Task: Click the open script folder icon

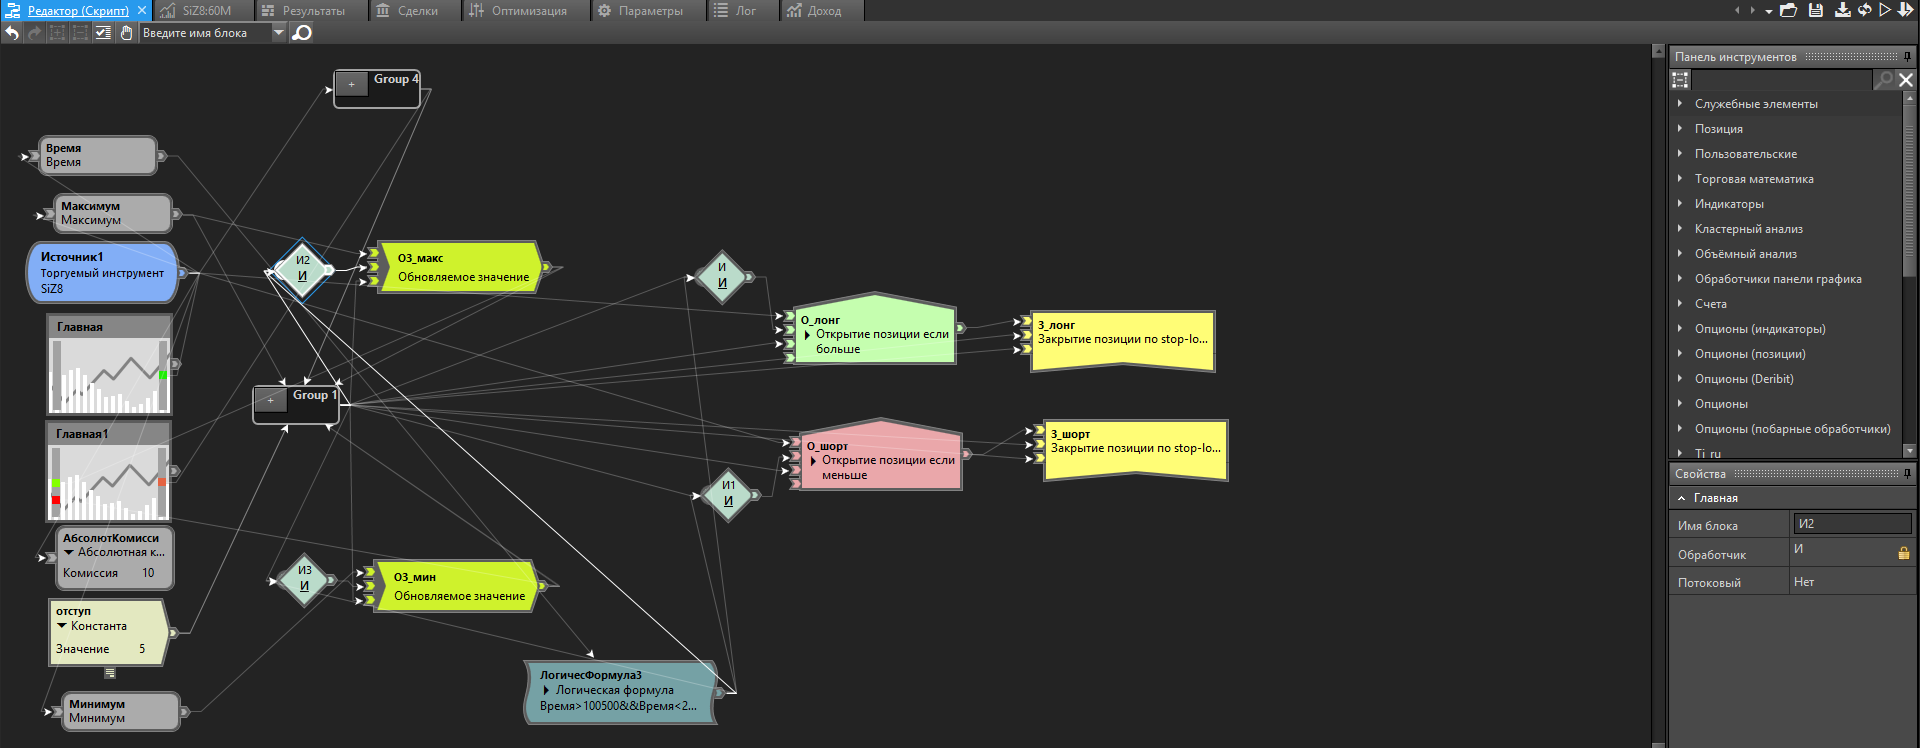Action: pos(1789,10)
